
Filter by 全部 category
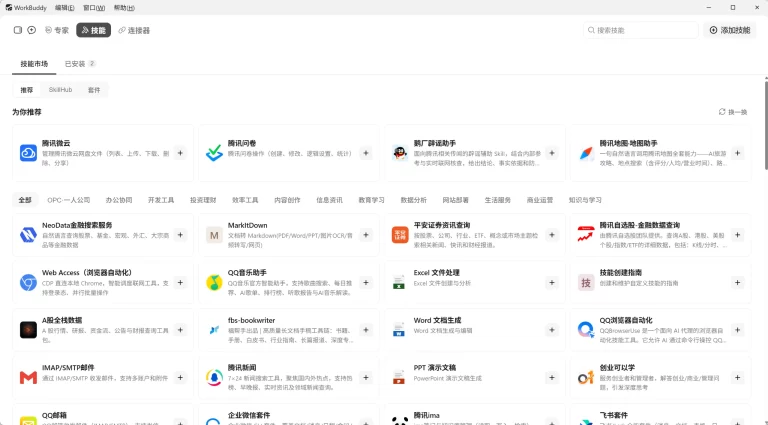[x=25, y=200]
